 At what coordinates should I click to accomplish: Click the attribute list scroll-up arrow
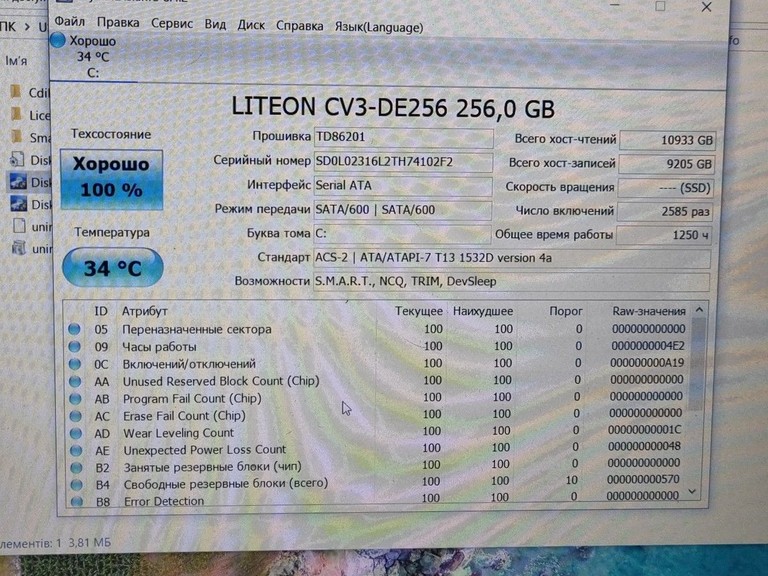point(699,310)
